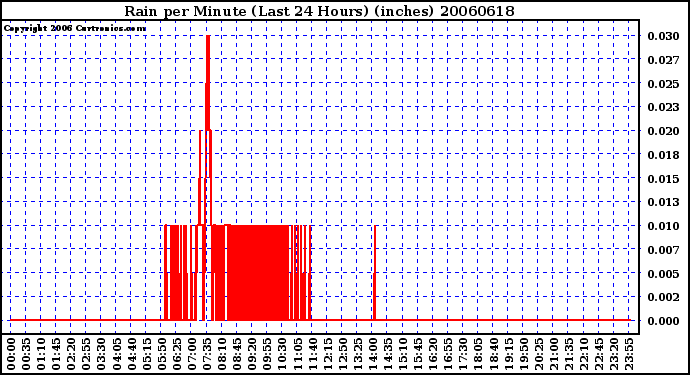The height and width of the screenshot is (375, 690).
Task: Select the 0.005 y-axis label
Action: point(663,273)
